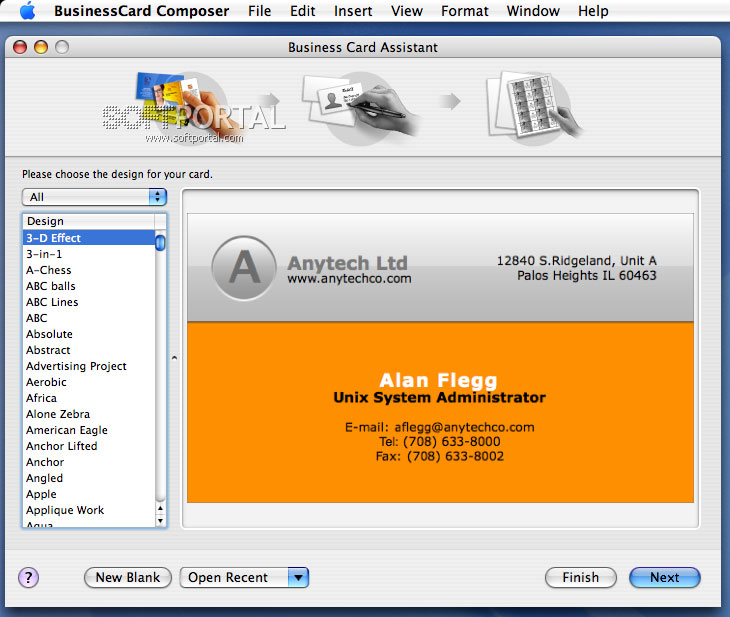Click the Alan Flegg name on card preview
The height and width of the screenshot is (617, 730).
438,380
